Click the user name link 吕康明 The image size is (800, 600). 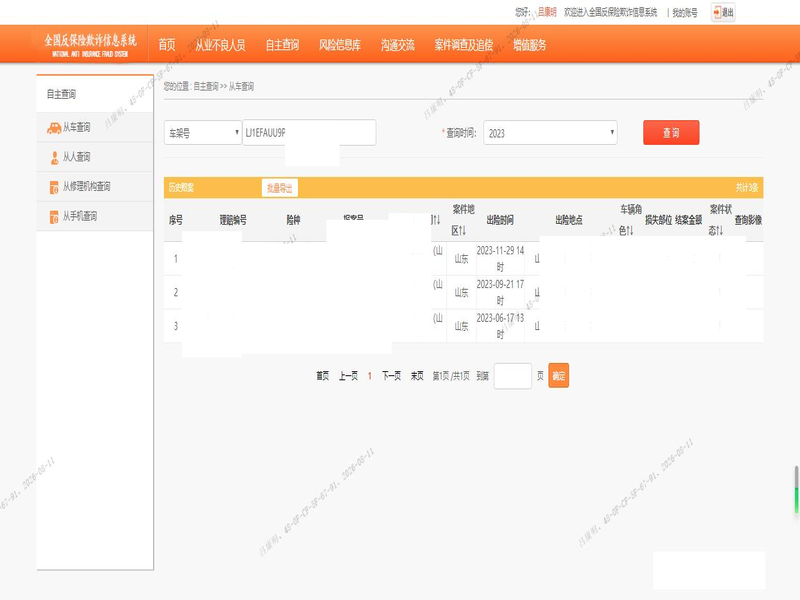click(547, 12)
